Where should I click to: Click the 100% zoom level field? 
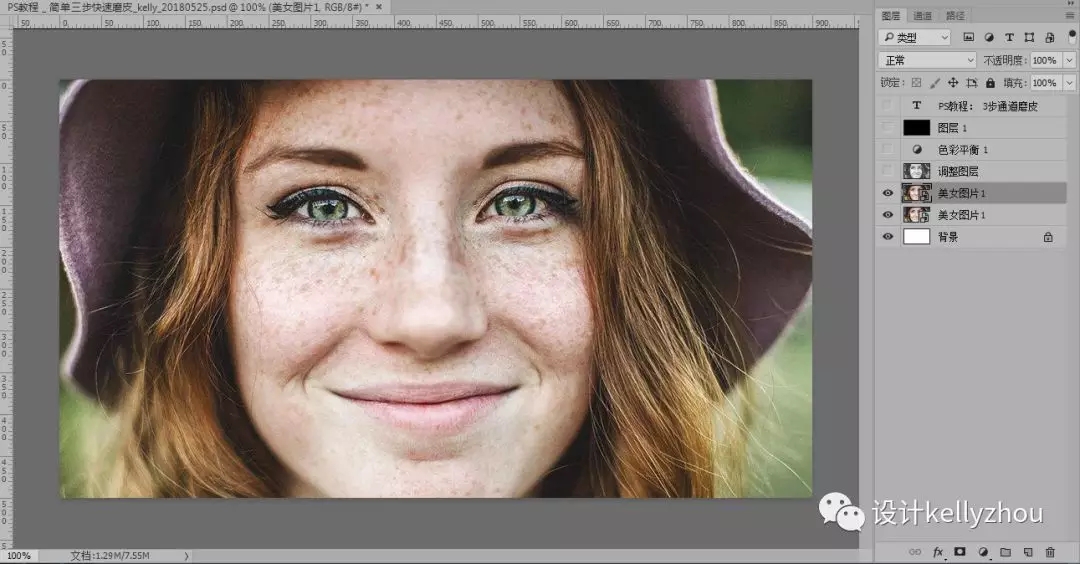click(x=19, y=556)
